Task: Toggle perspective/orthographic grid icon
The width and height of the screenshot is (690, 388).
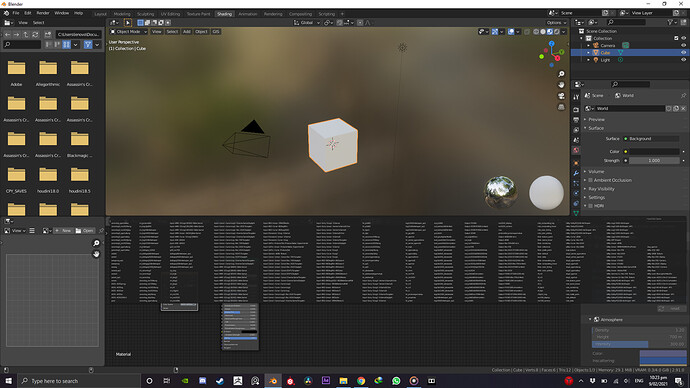Action: (x=561, y=107)
